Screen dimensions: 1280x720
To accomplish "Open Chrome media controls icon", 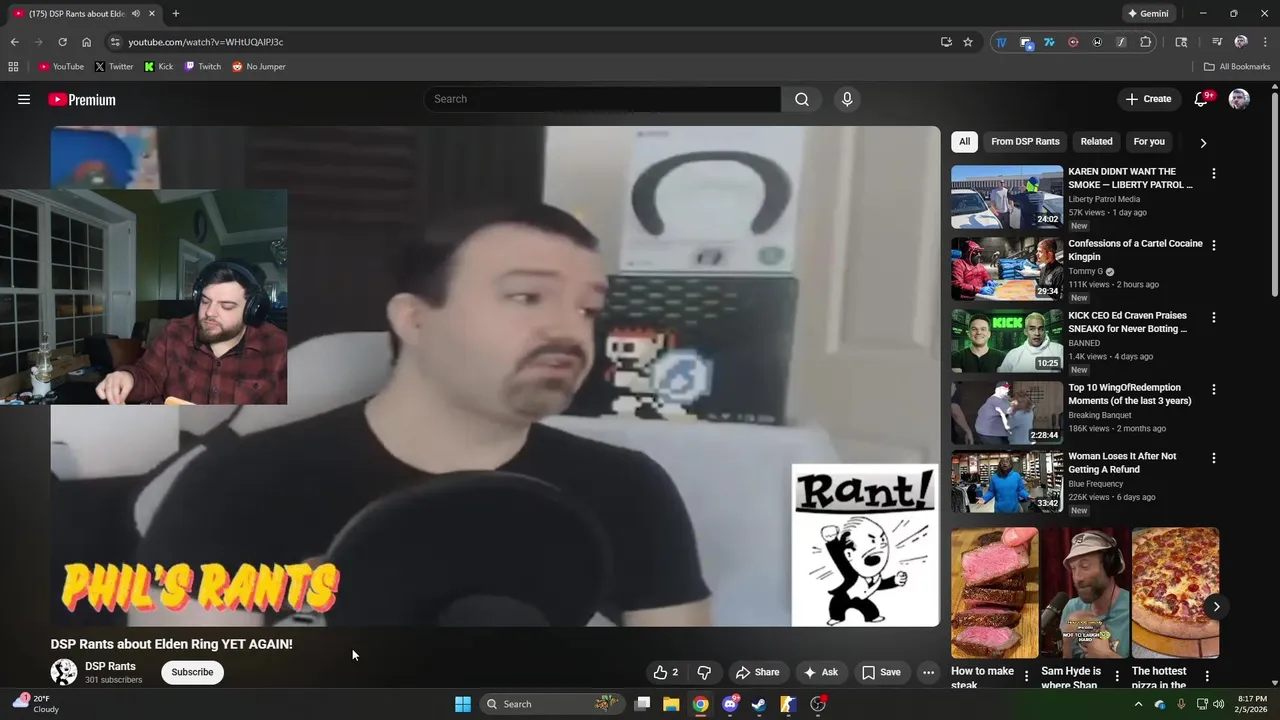I will [1217, 42].
